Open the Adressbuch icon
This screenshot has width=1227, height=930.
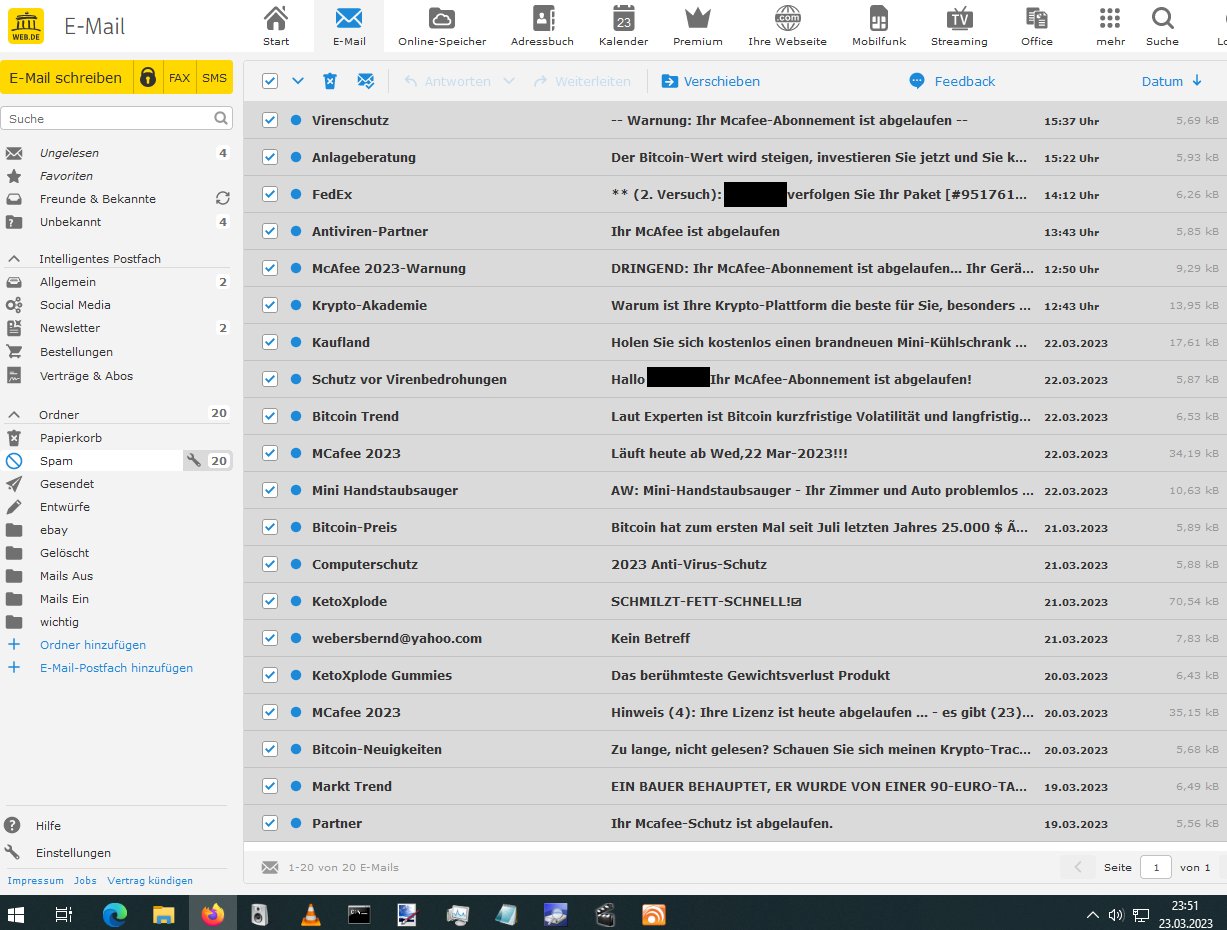coord(543,18)
